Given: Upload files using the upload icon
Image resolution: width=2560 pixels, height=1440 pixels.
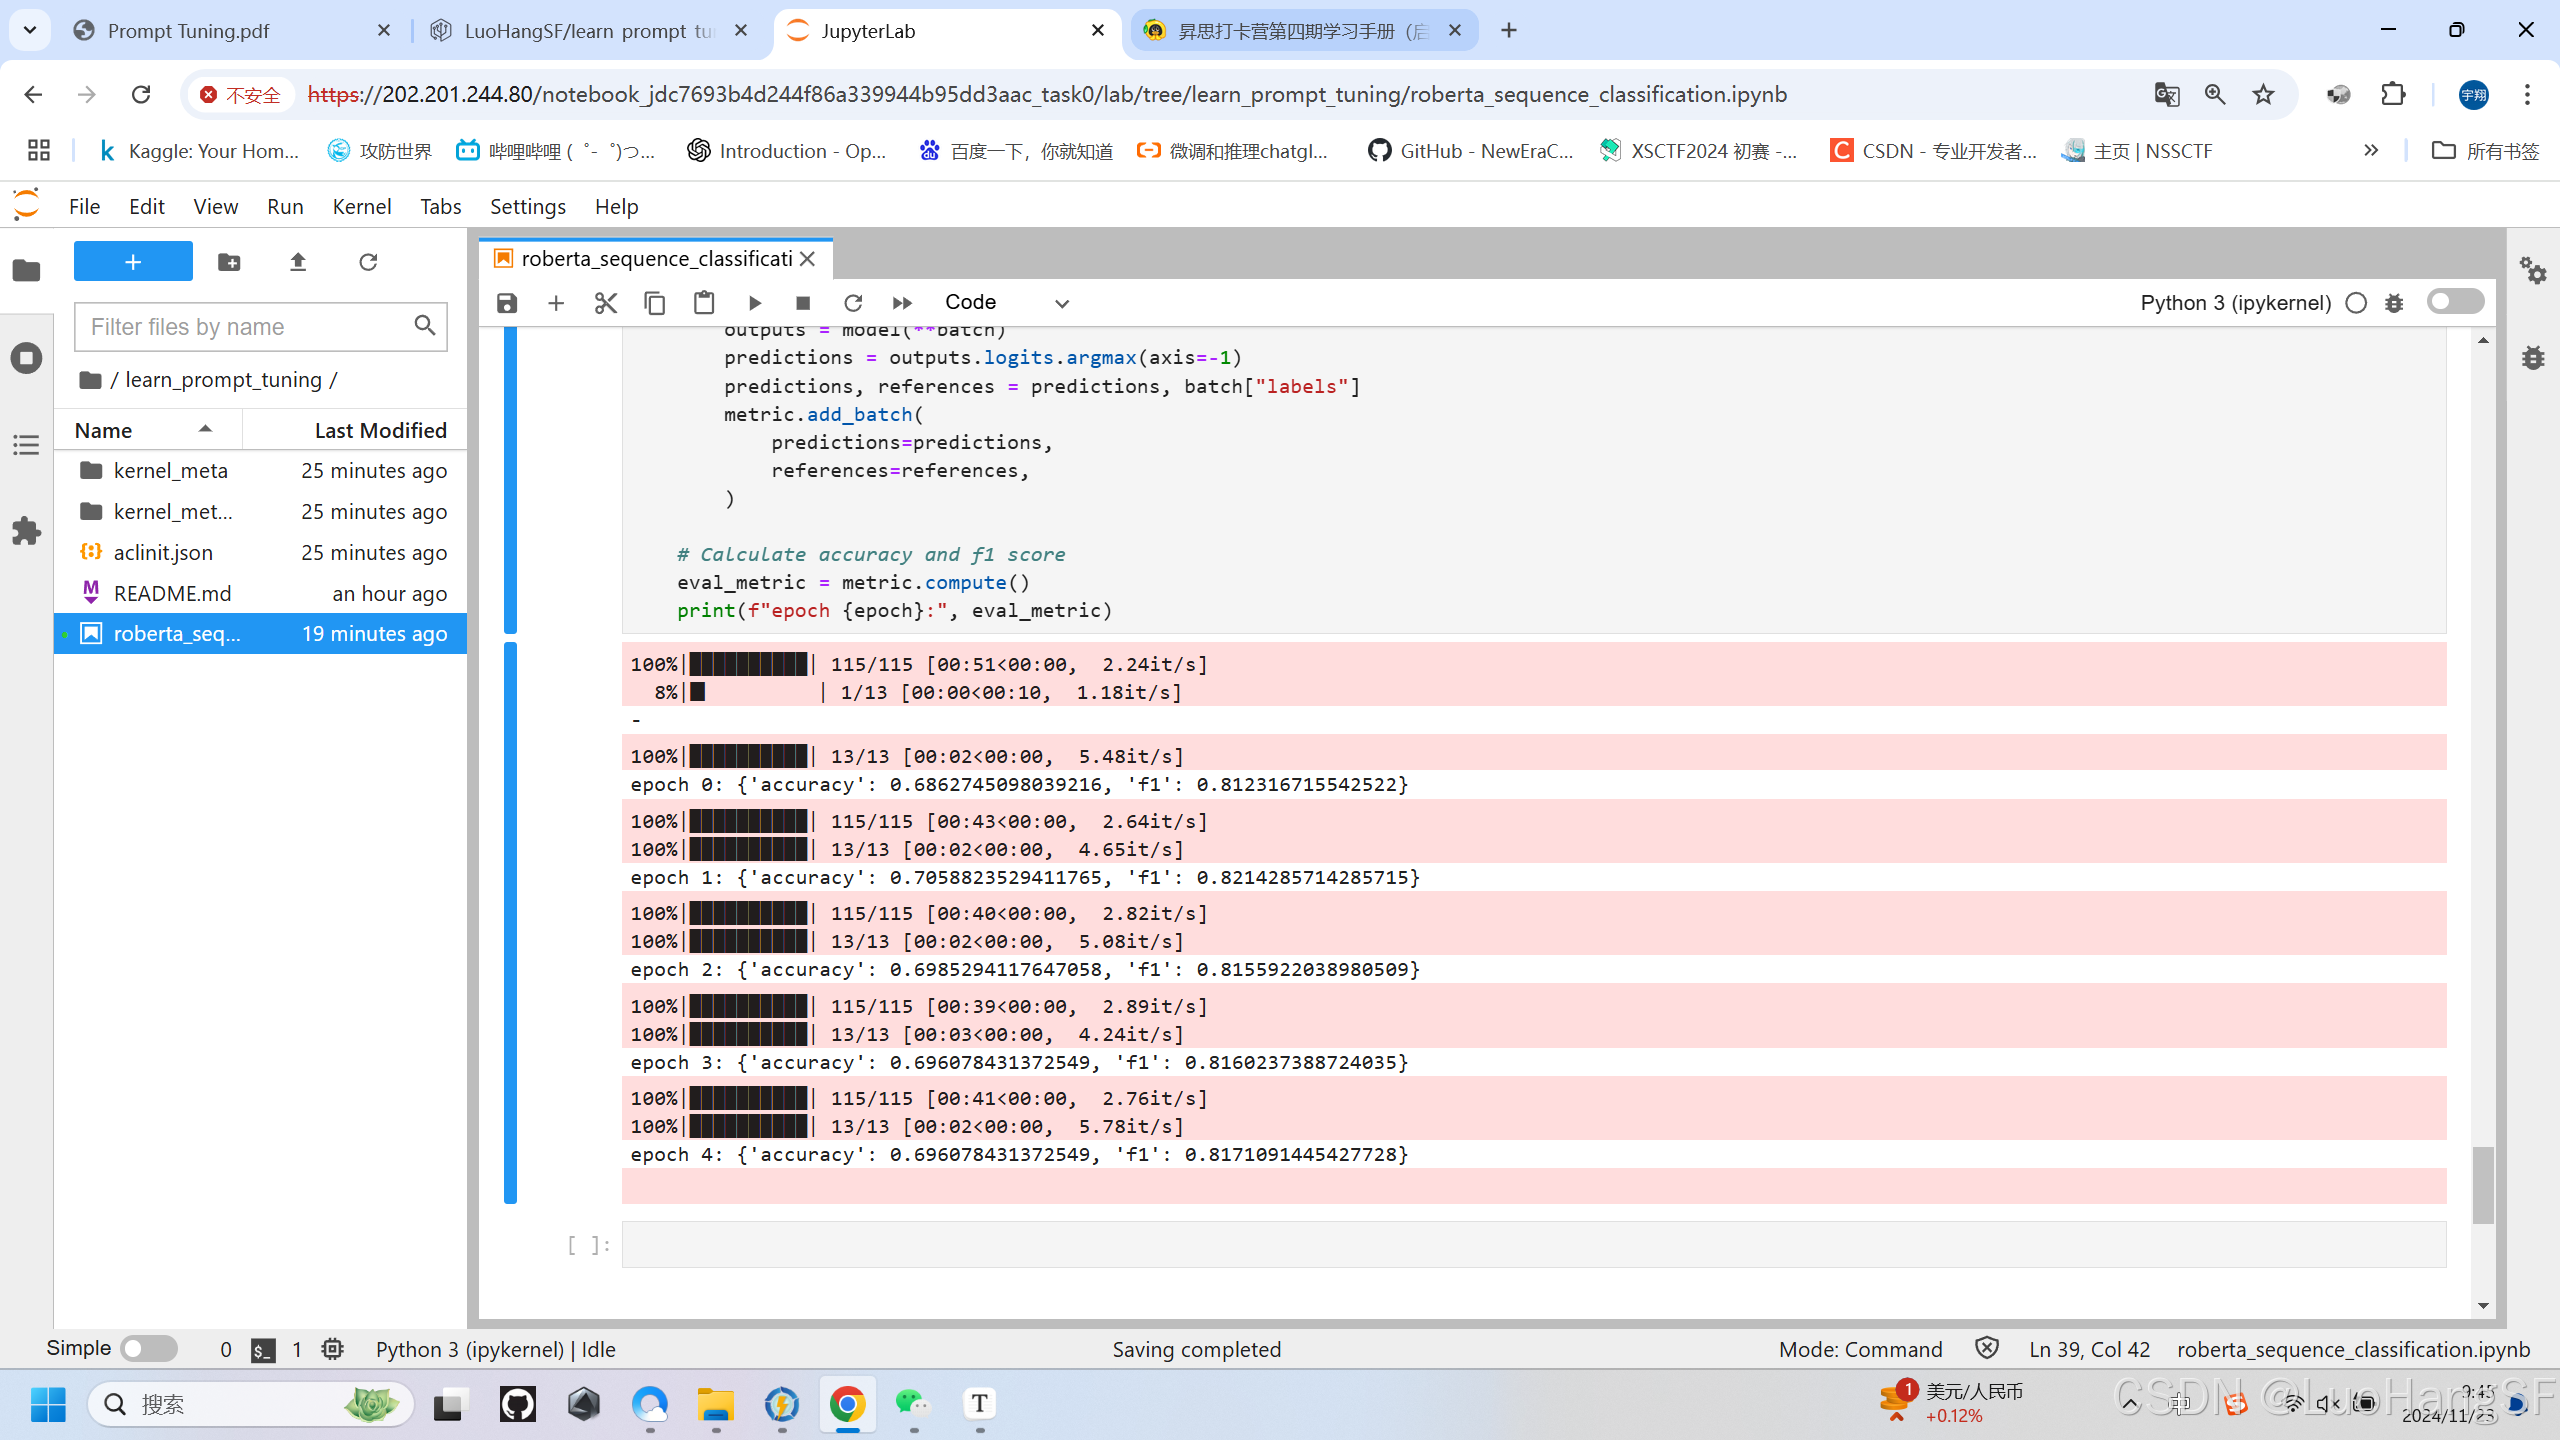Looking at the screenshot, I should 297,261.
